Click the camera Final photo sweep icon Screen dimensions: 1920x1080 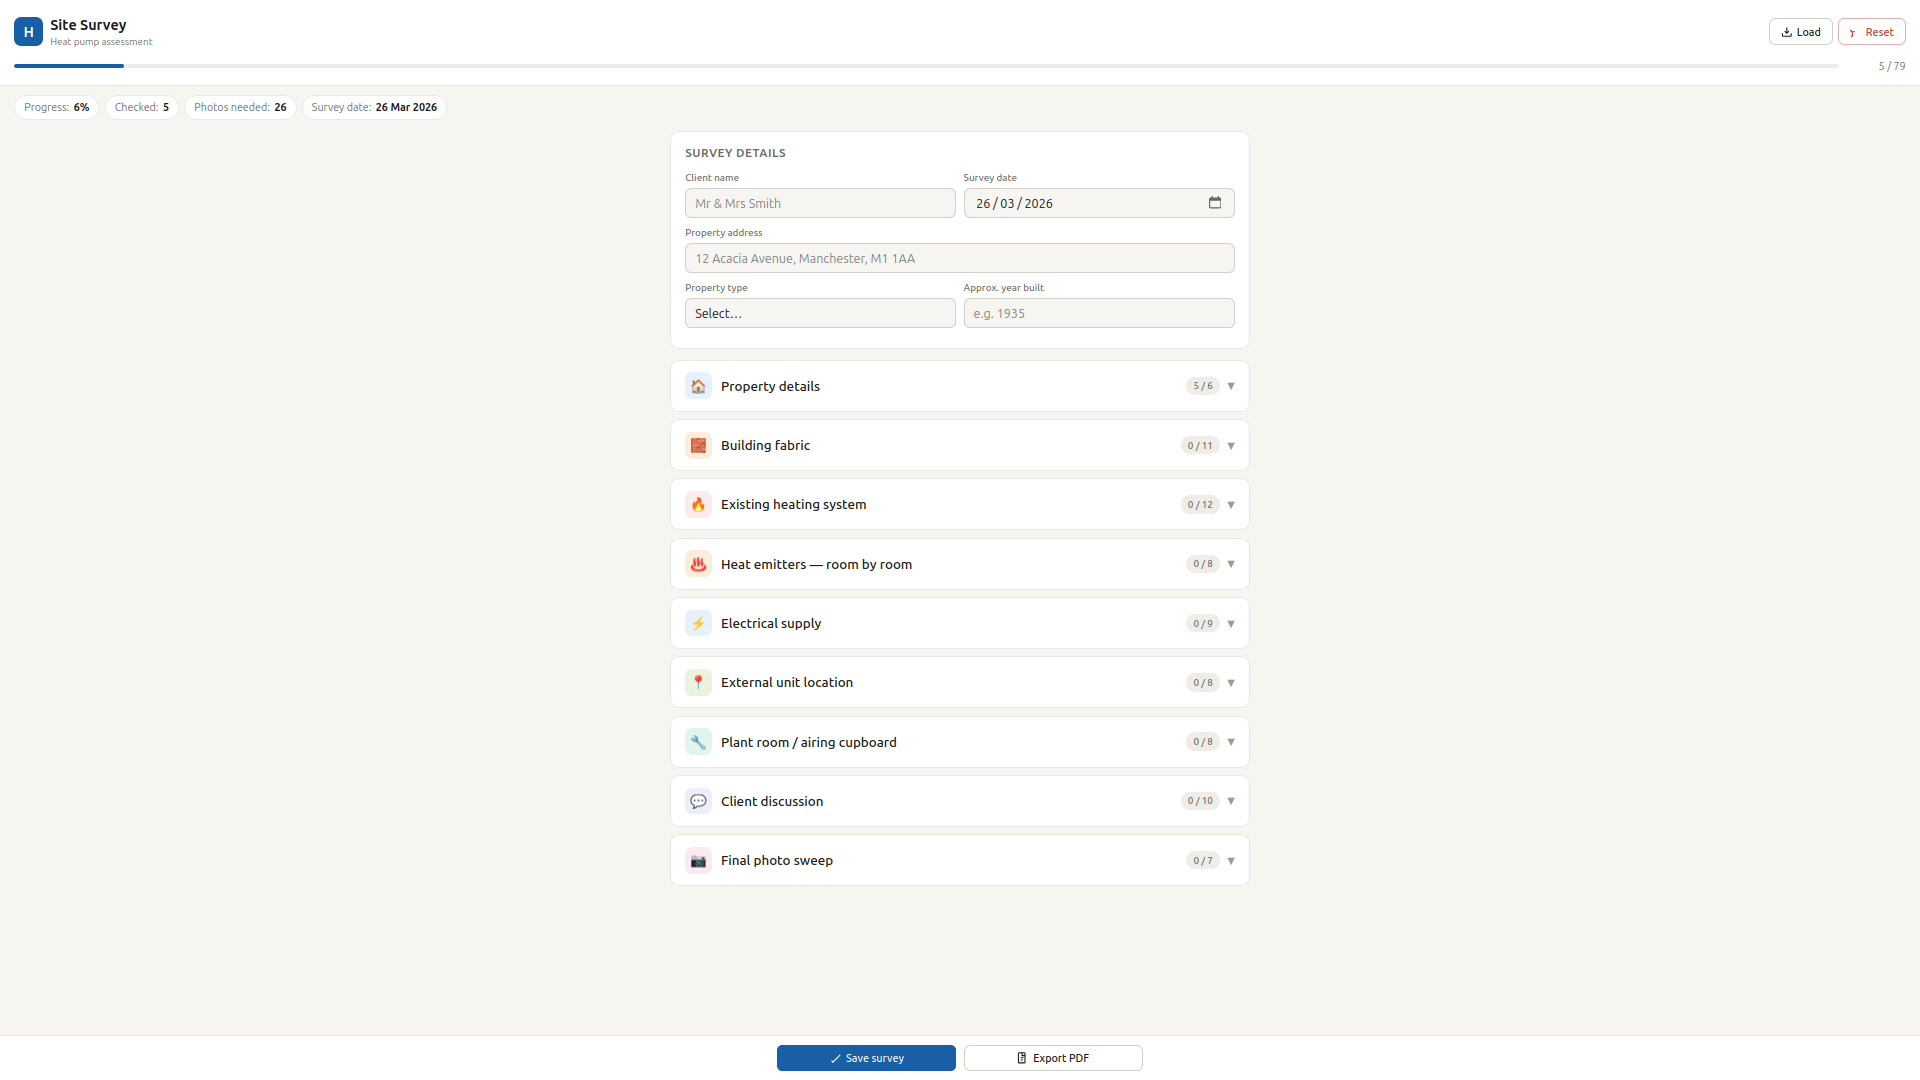pos(698,861)
